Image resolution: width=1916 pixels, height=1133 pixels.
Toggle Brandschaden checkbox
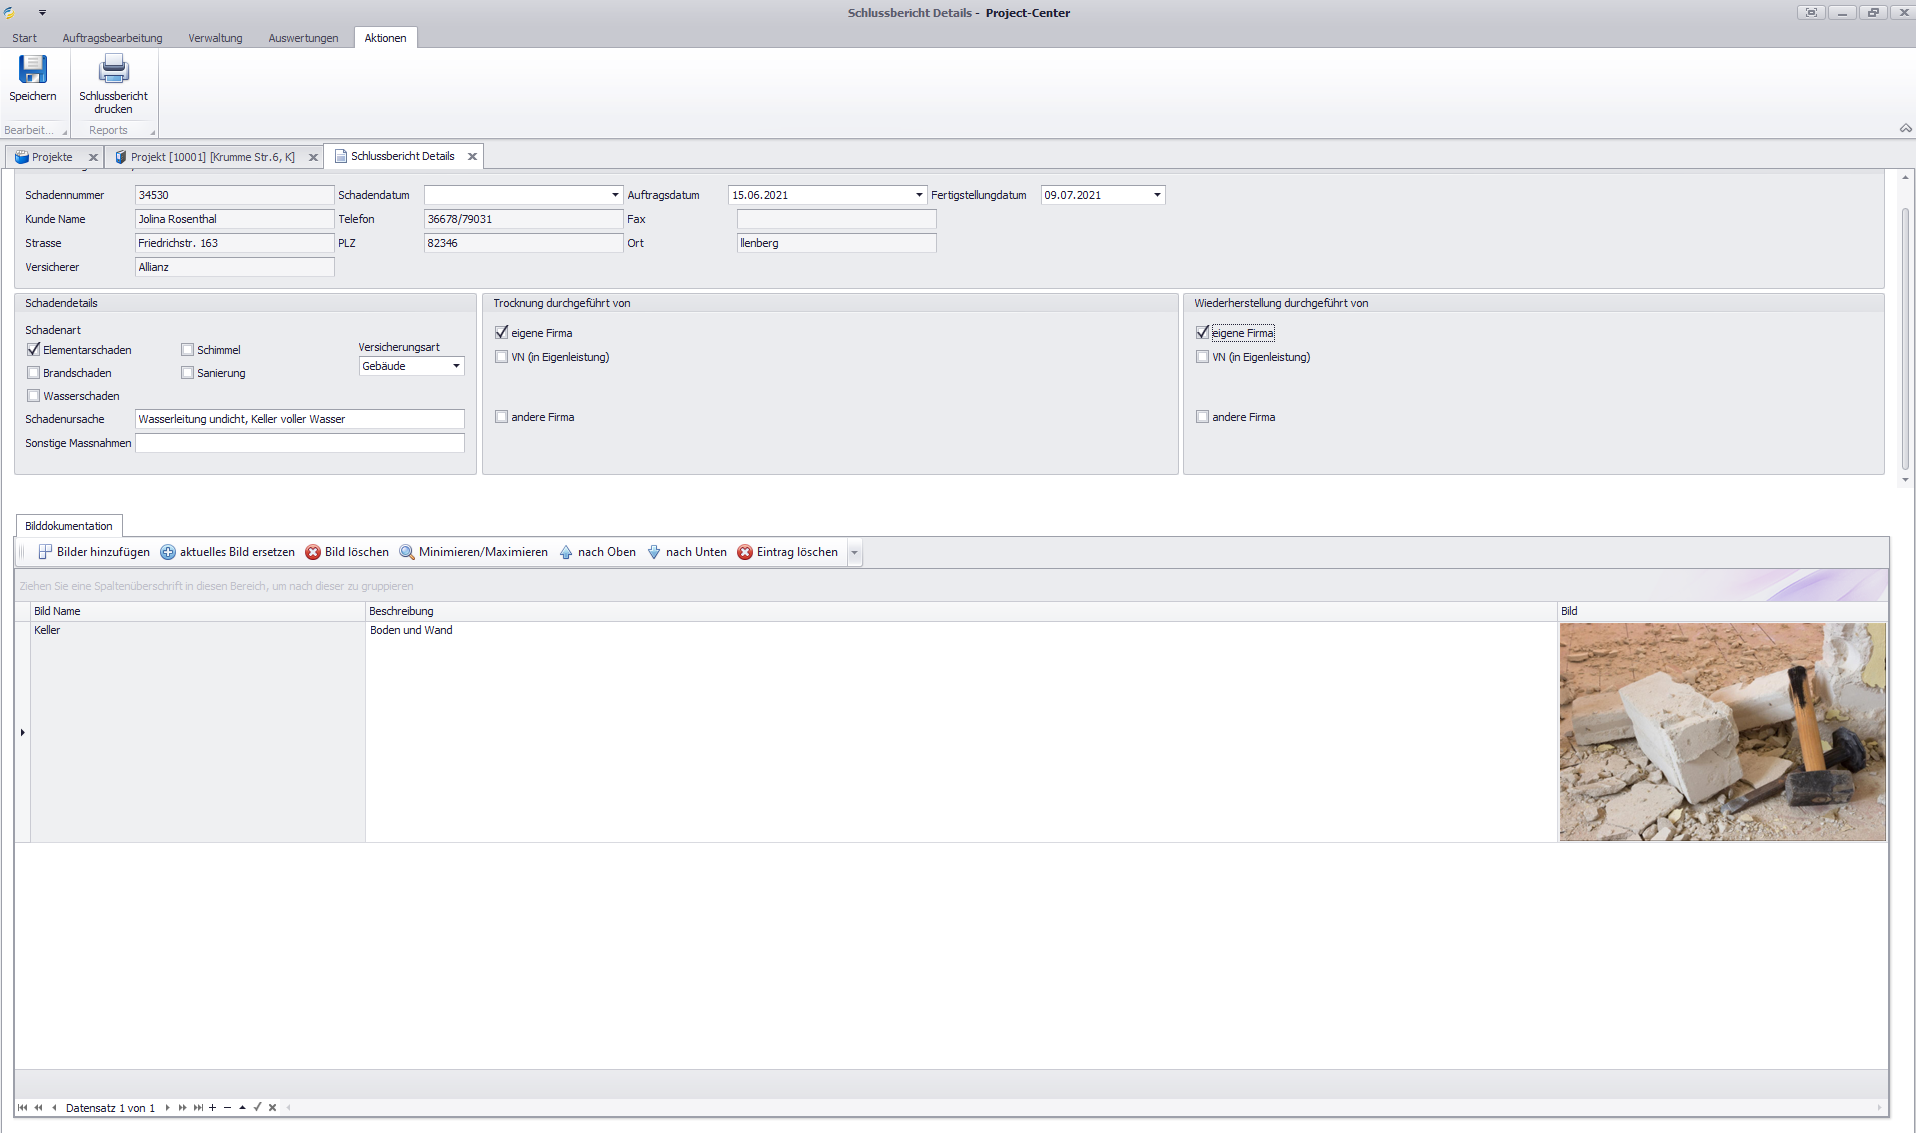(x=34, y=372)
